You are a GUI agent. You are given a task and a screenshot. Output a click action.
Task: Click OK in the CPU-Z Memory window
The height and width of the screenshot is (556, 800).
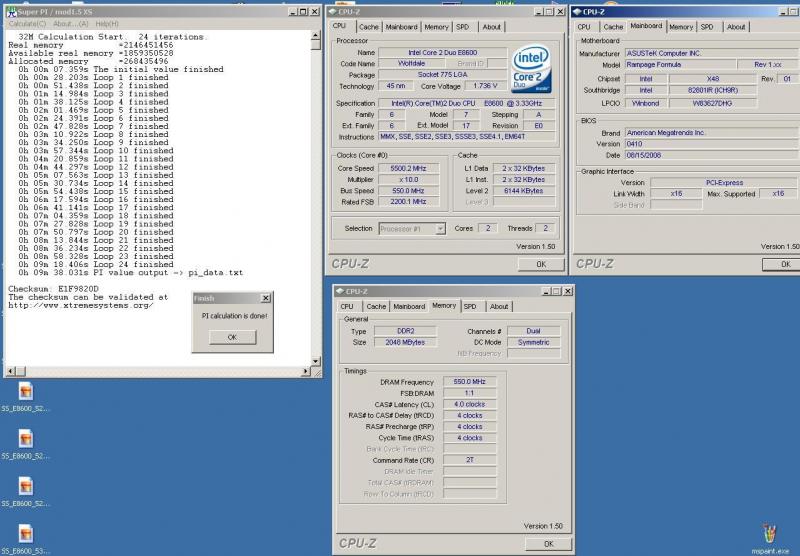point(548,544)
